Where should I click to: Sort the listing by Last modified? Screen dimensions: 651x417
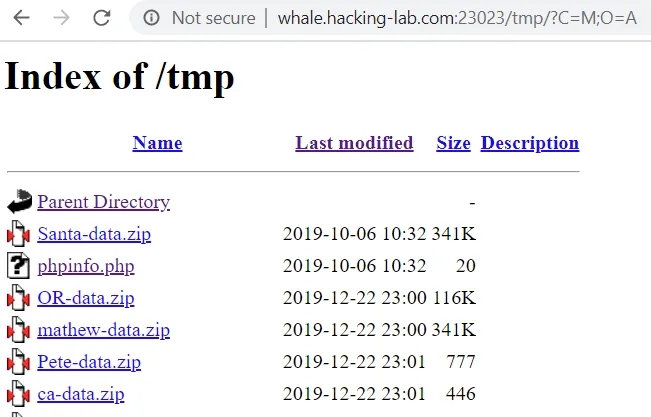pyautogui.click(x=354, y=143)
